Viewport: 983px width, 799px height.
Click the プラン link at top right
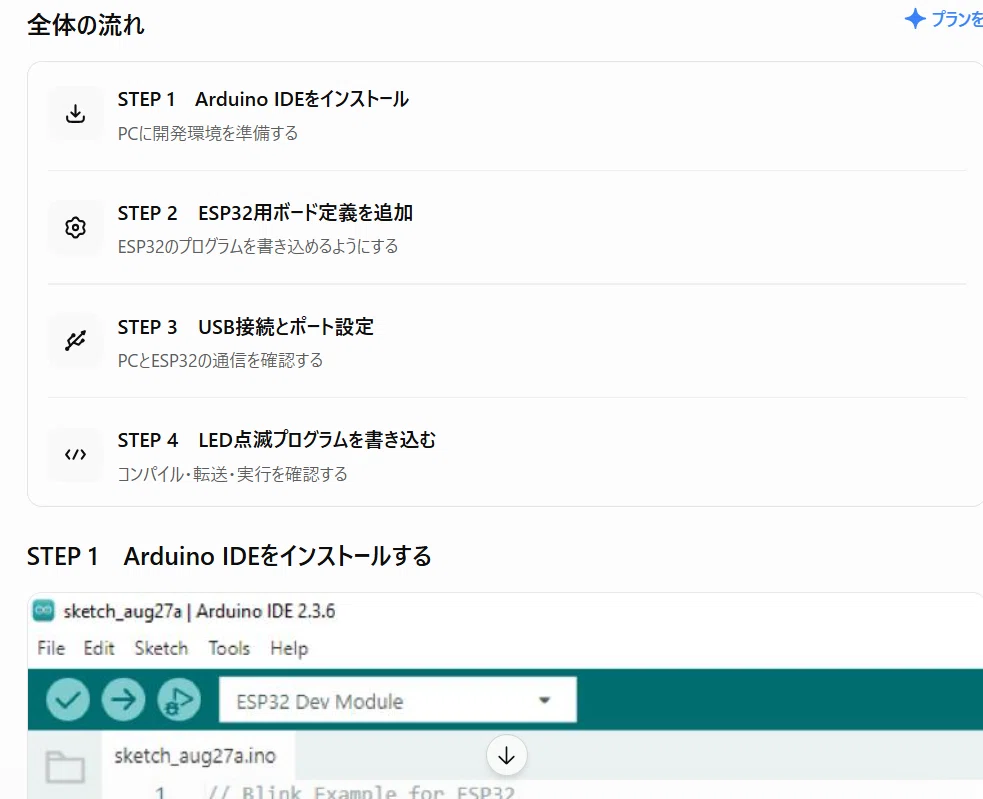tap(957, 19)
